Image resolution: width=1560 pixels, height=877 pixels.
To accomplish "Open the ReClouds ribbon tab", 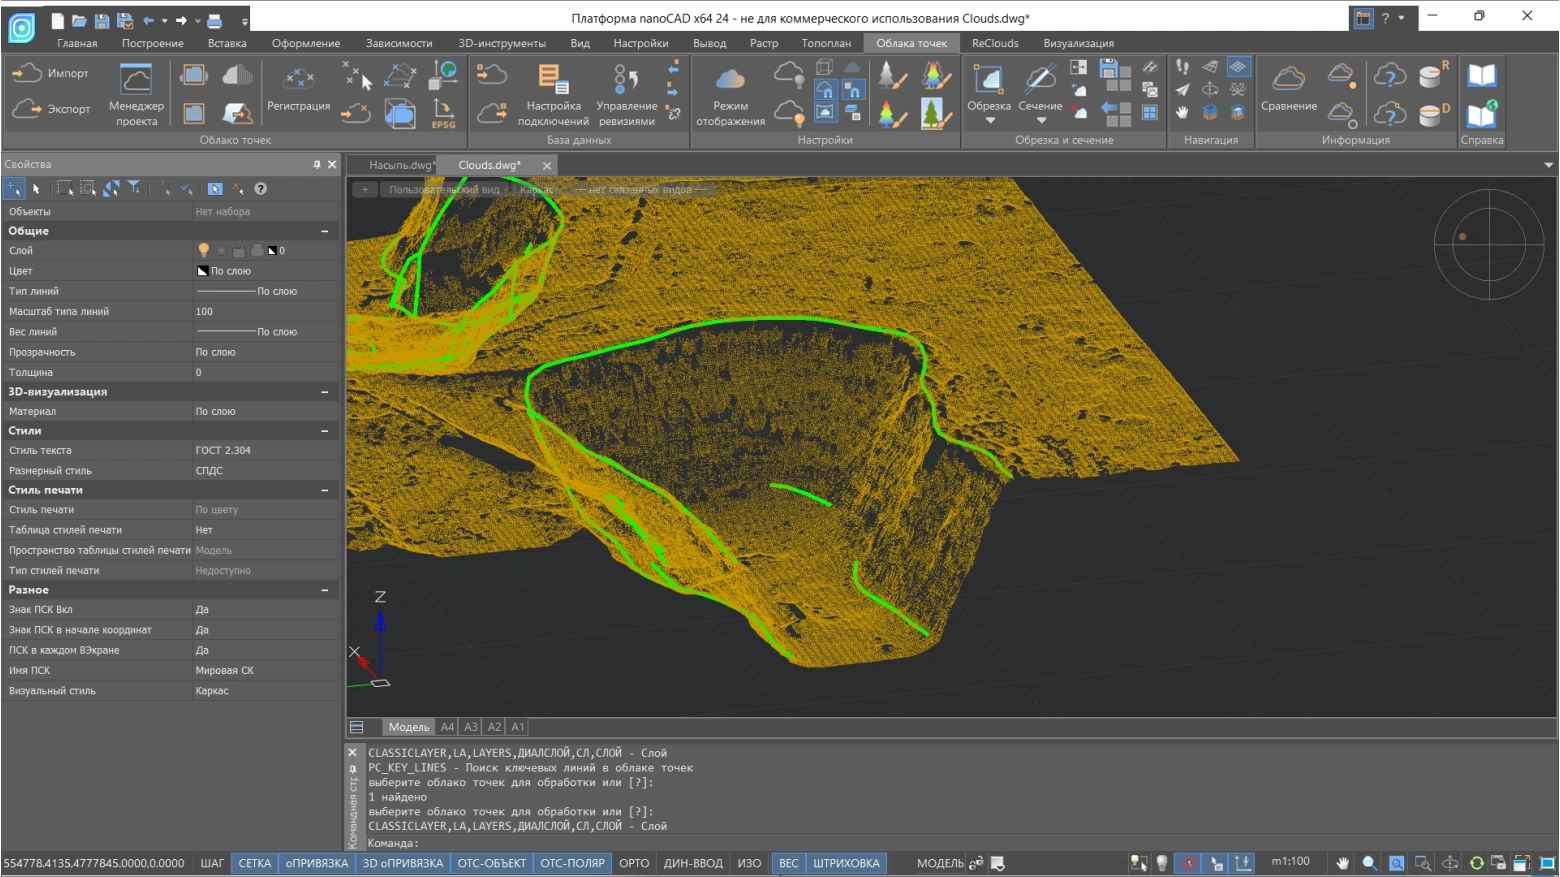I will [995, 43].
